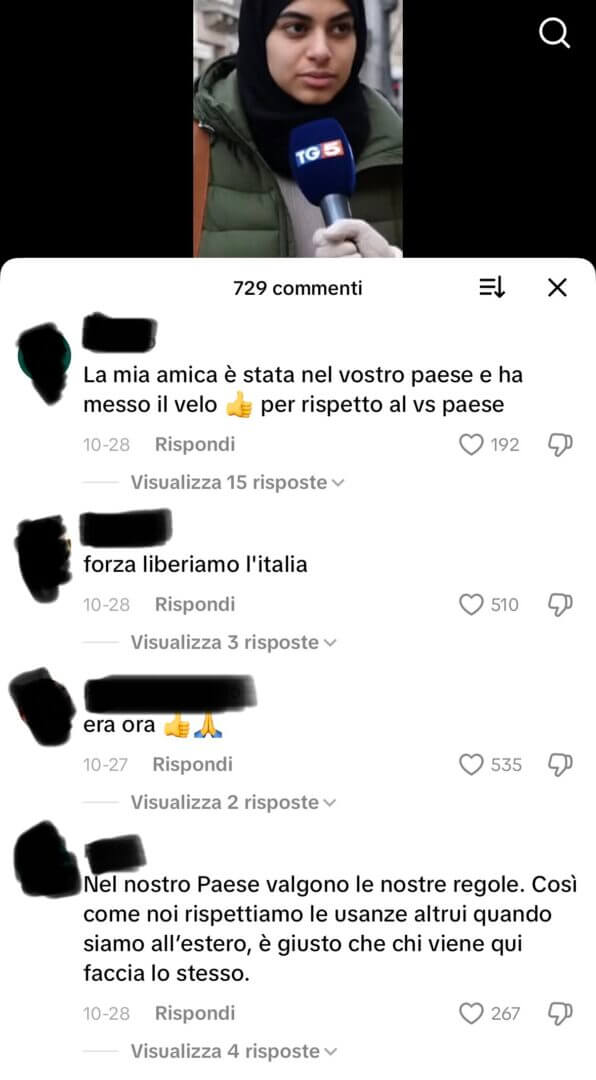This screenshot has width=596, height=1080.
Task: Close the 729 commenti panel
Action: coord(557,288)
